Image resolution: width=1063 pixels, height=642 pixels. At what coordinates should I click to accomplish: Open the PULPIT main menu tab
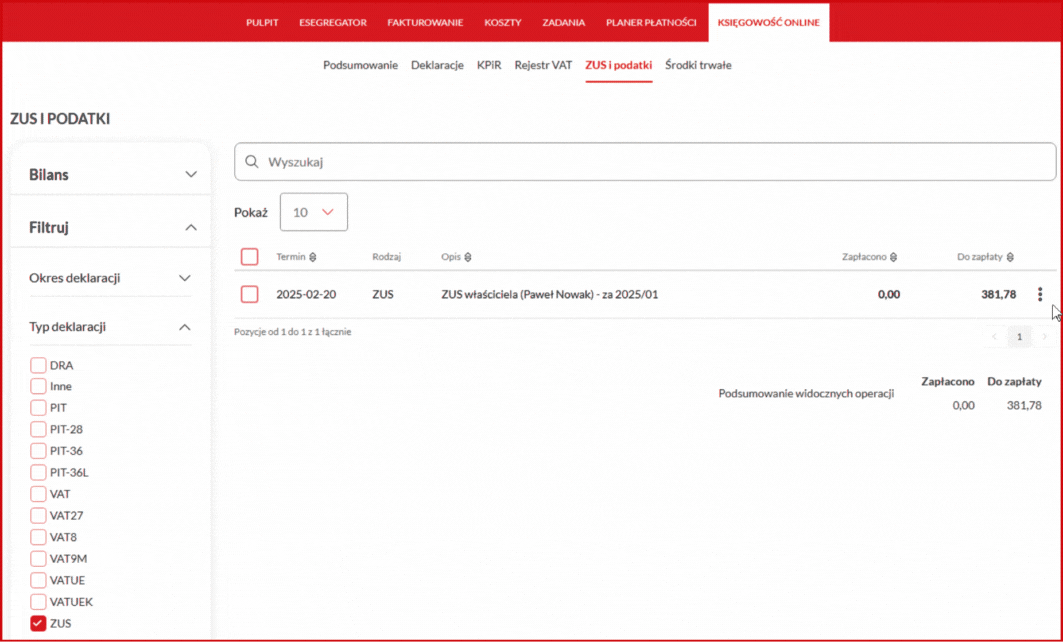coord(262,22)
